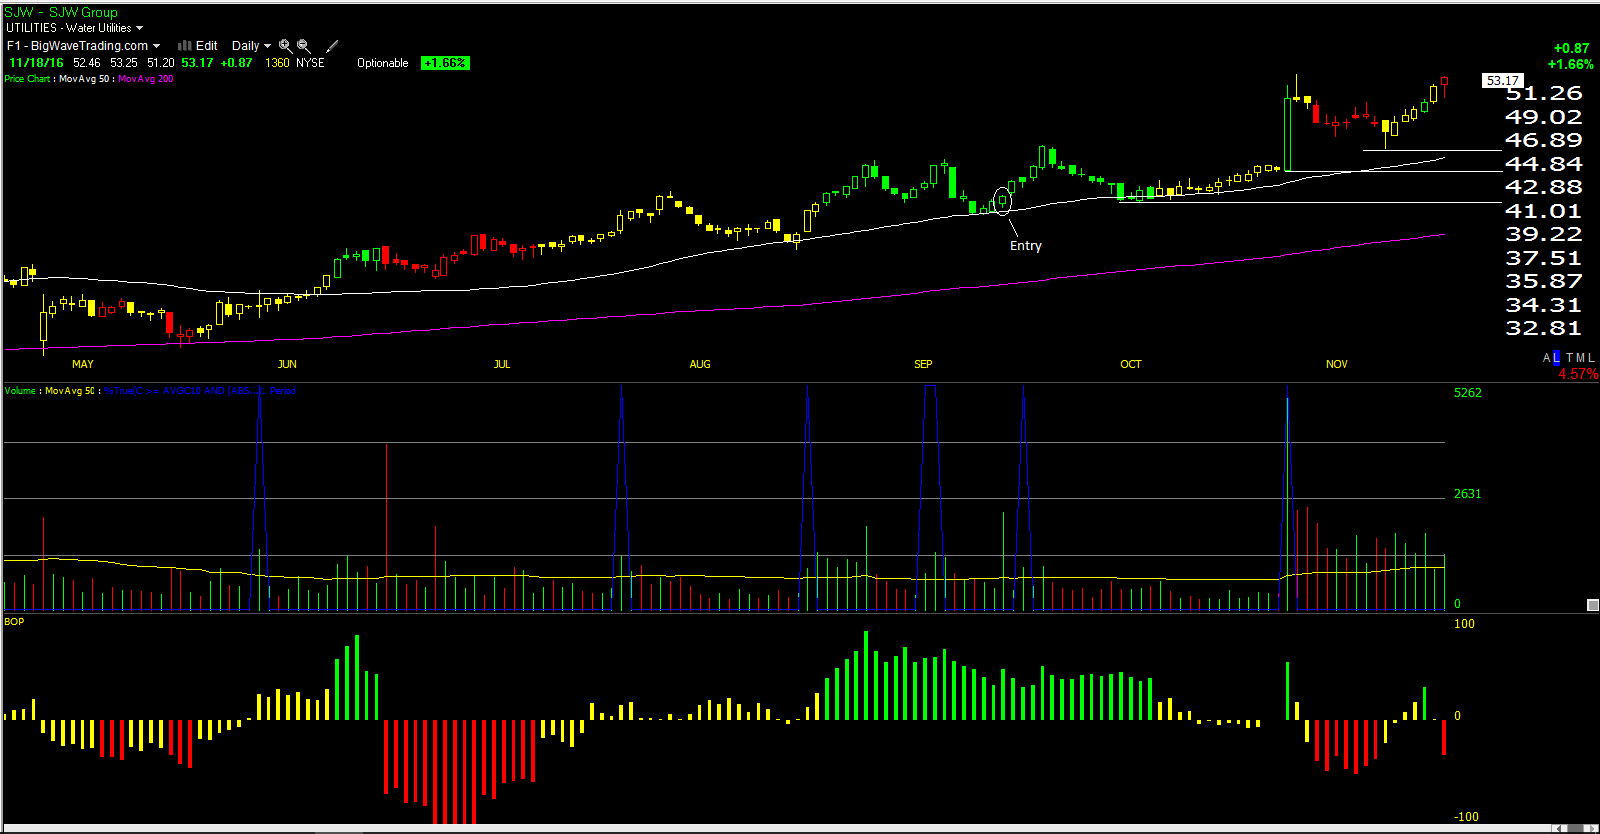Click the 5262 volume scale value
The width and height of the screenshot is (1600, 834).
pyautogui.click(x=1468, y=393)
